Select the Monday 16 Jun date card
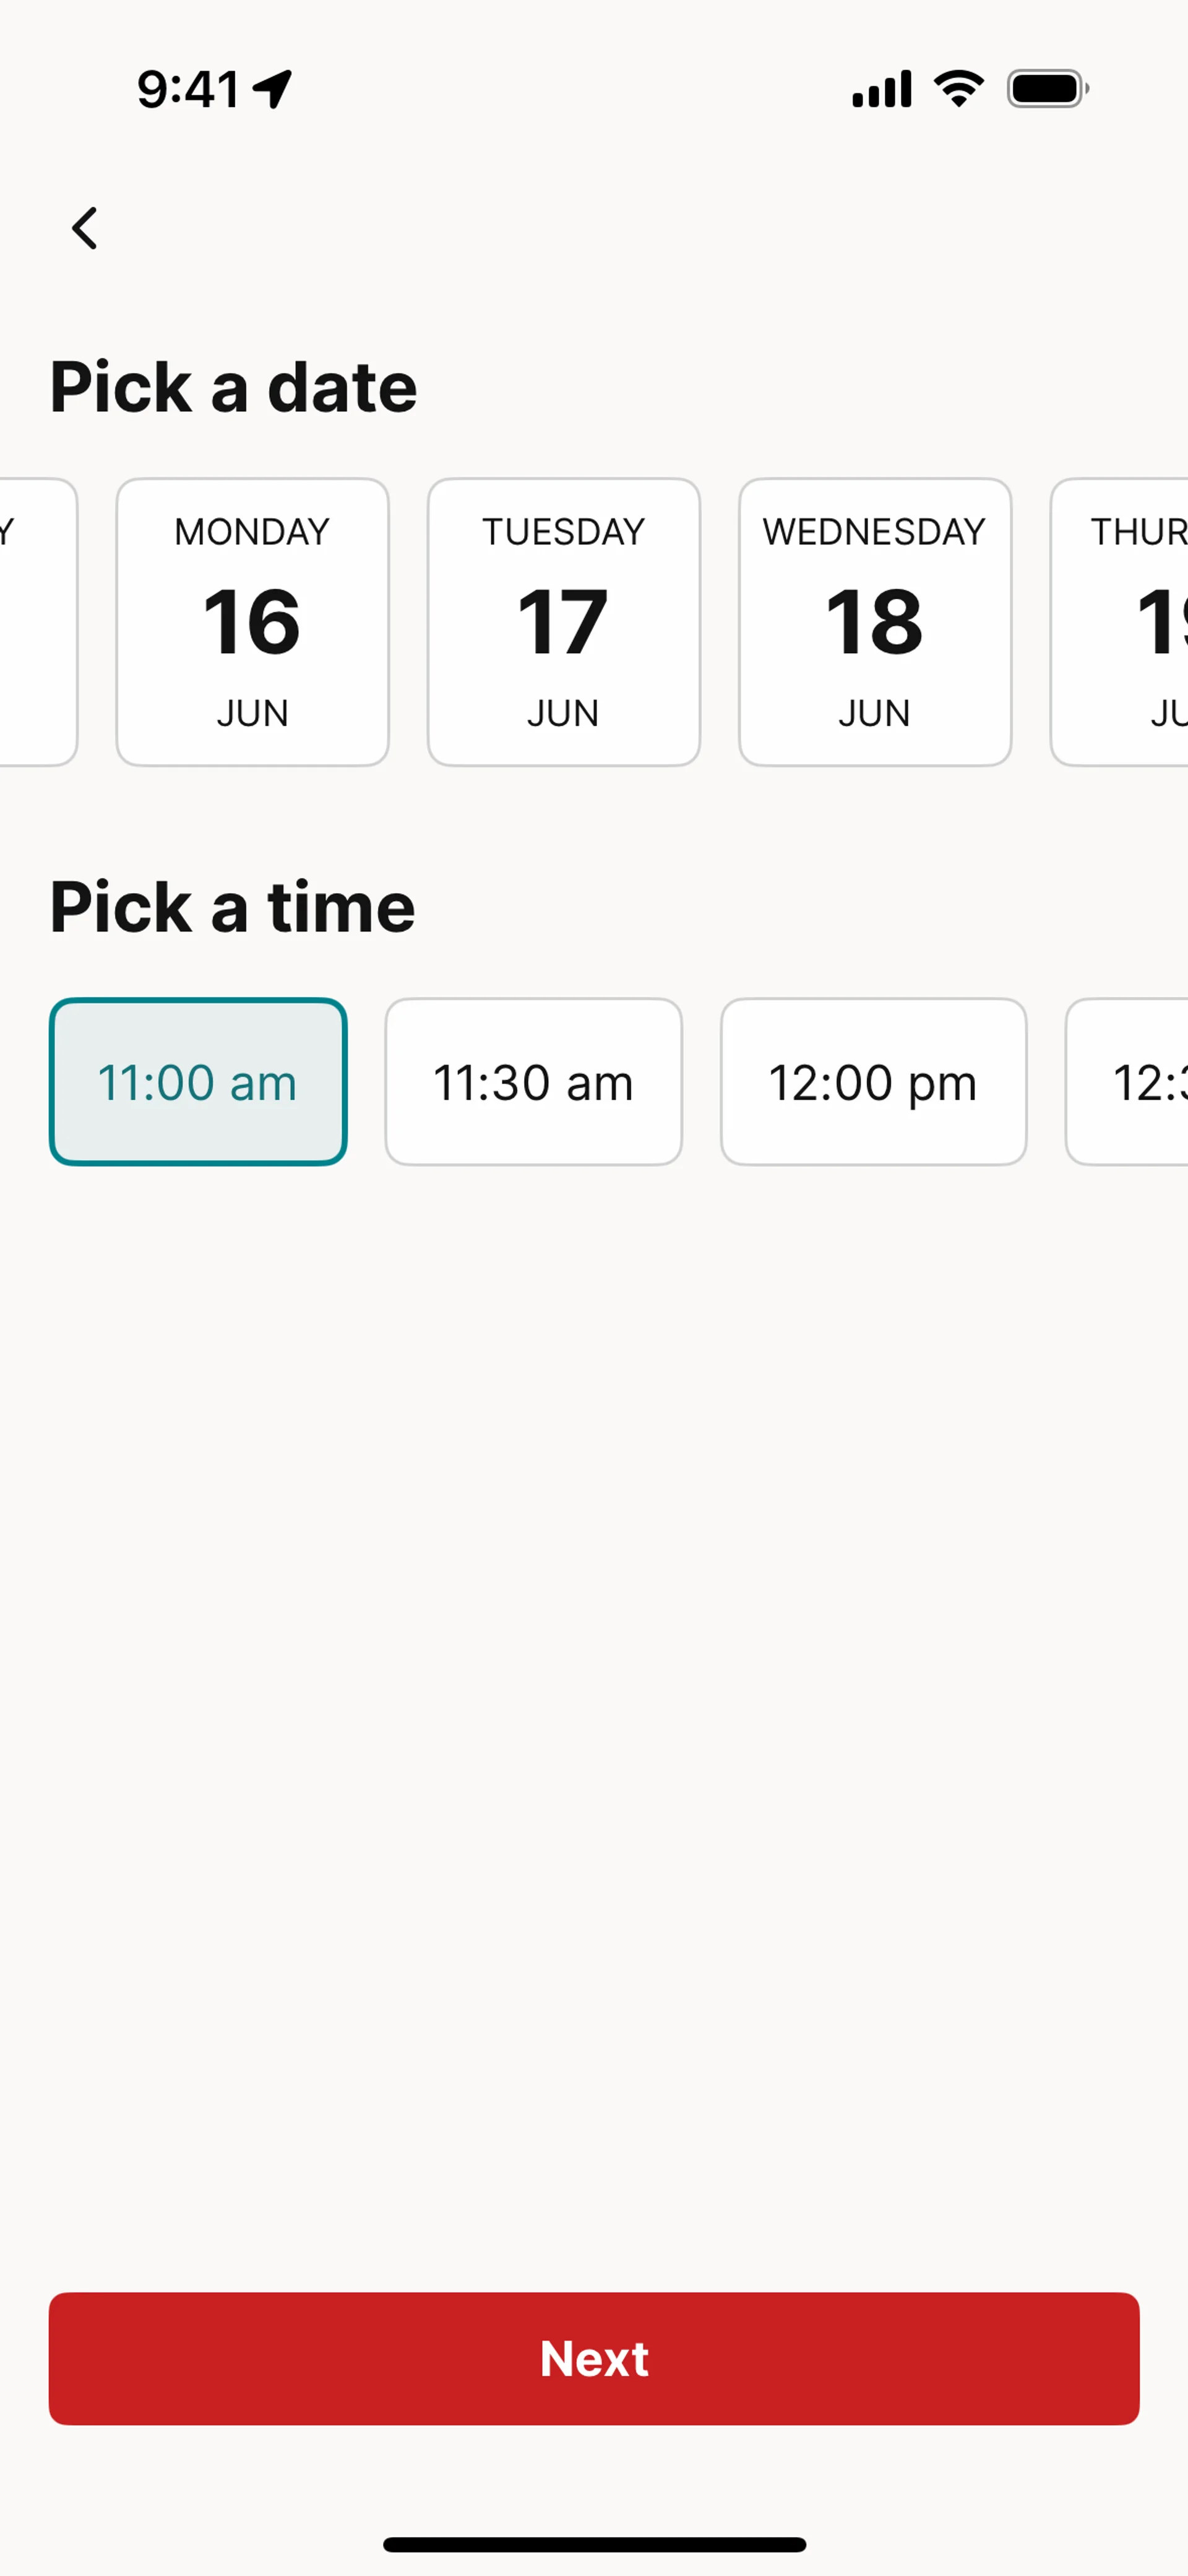This screenshot has width=1188, height=2576. [252, 622]
